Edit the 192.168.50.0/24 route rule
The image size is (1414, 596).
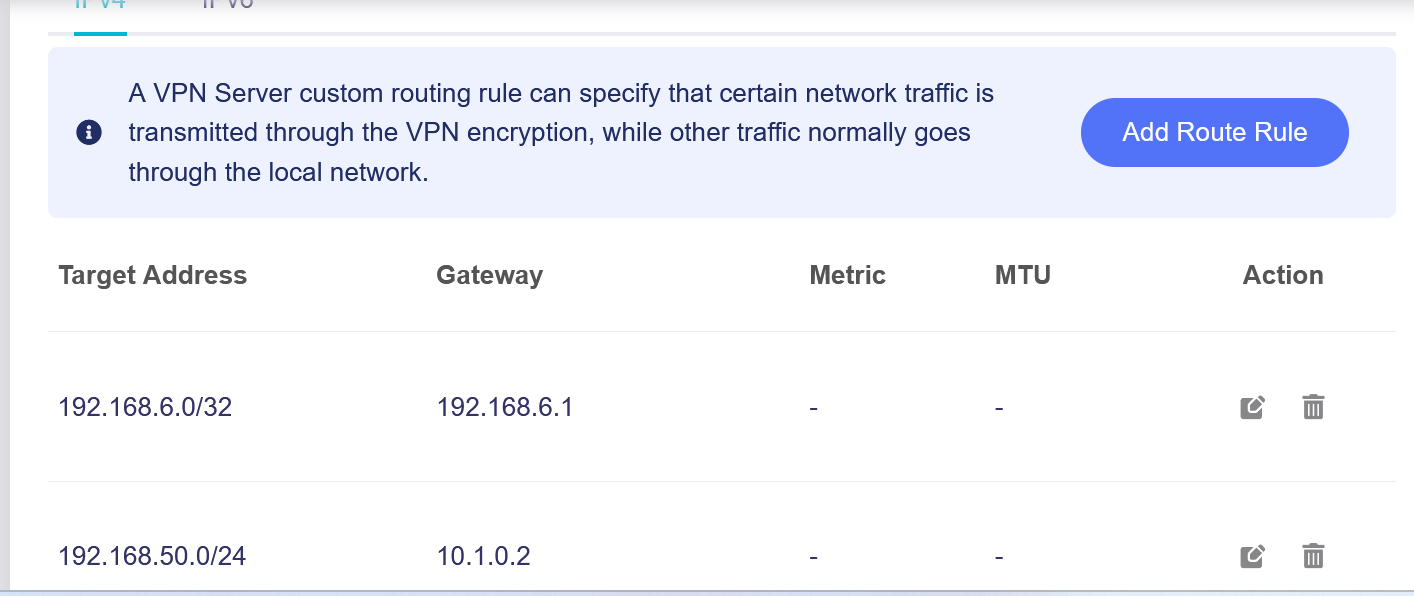click(1252, 556)
